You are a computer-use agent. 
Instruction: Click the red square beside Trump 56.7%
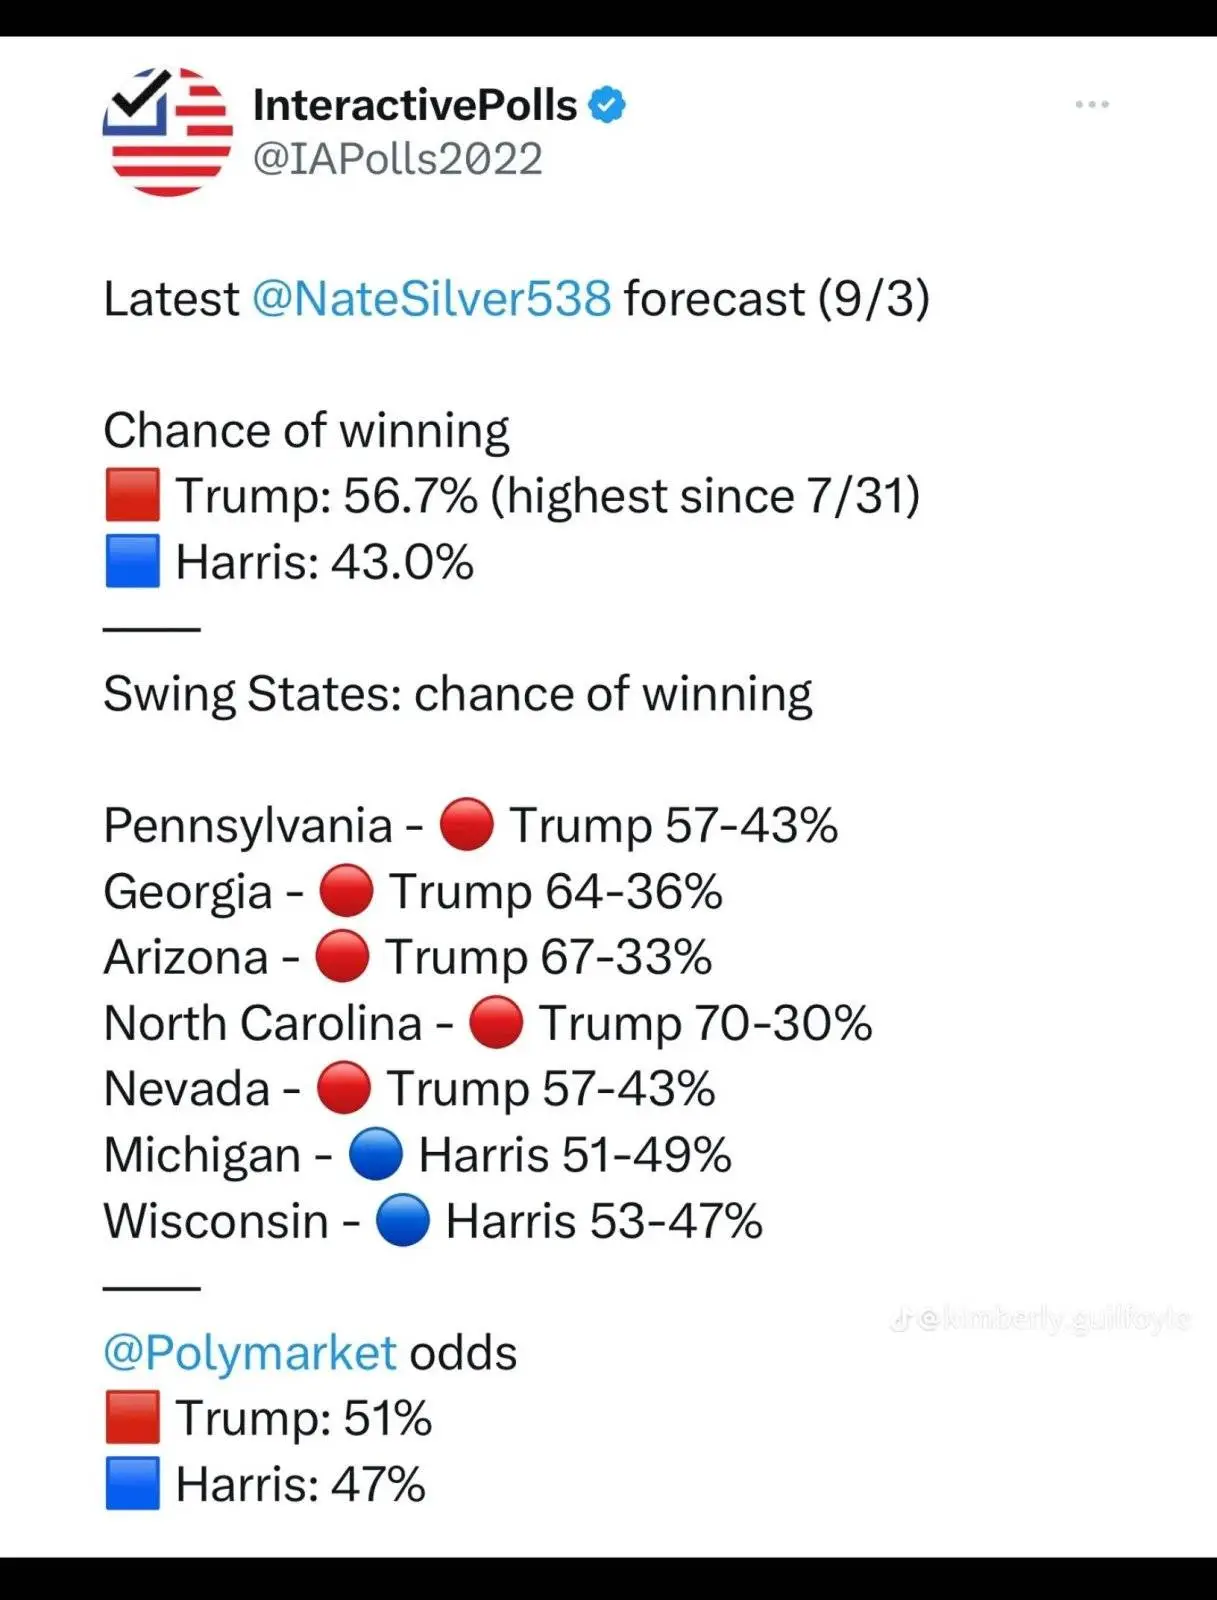133,496
